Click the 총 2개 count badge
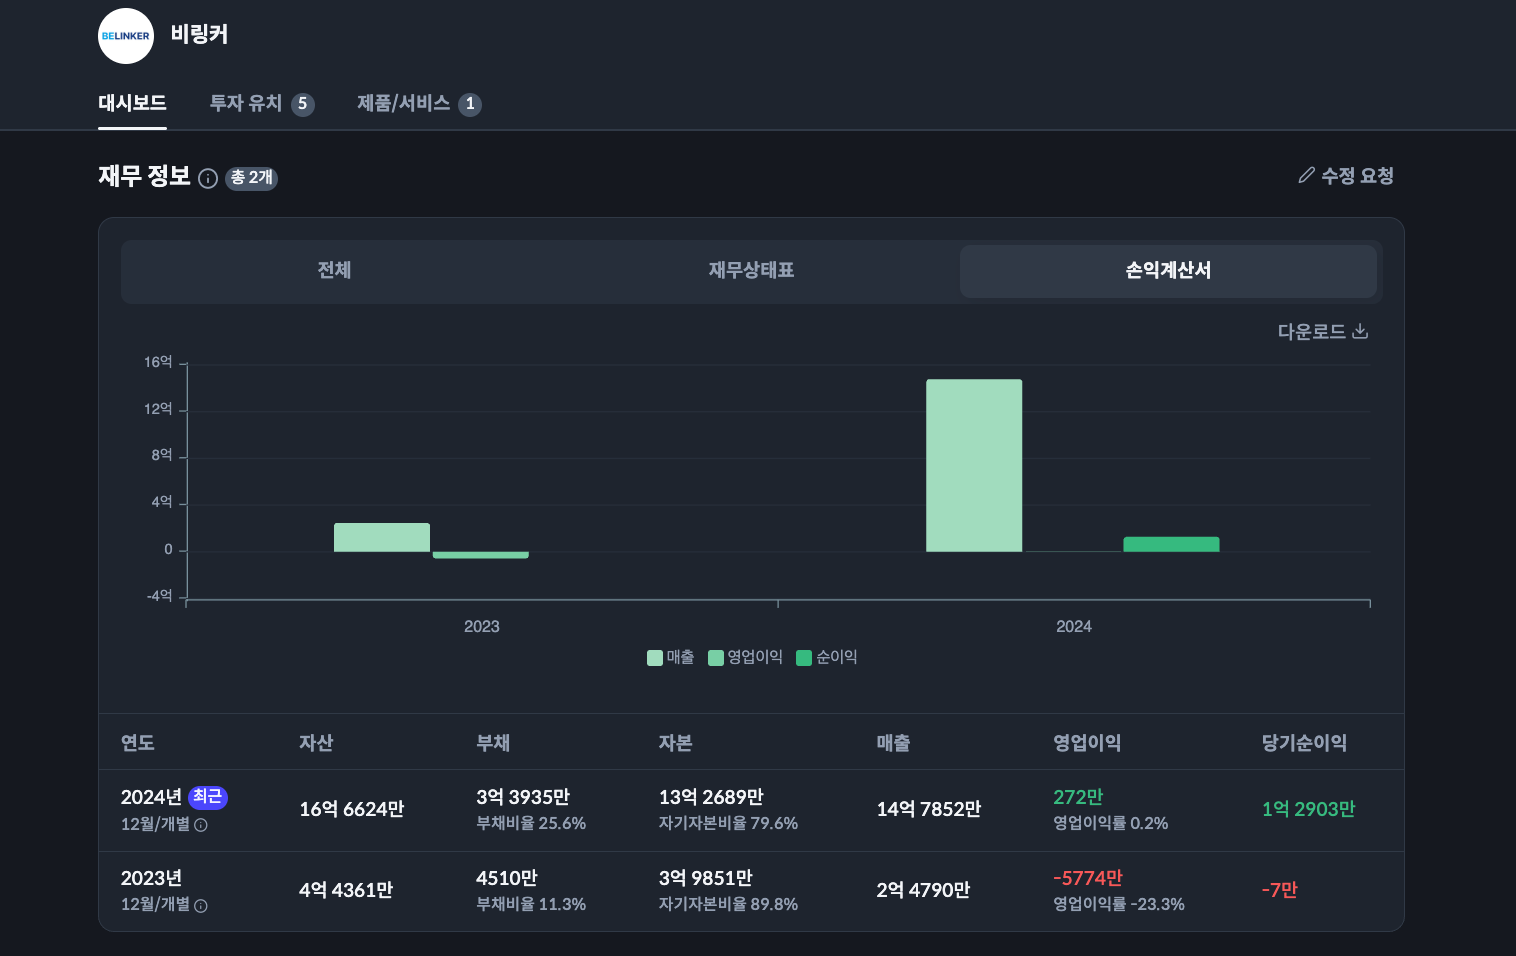 click(x=251, y=178)
